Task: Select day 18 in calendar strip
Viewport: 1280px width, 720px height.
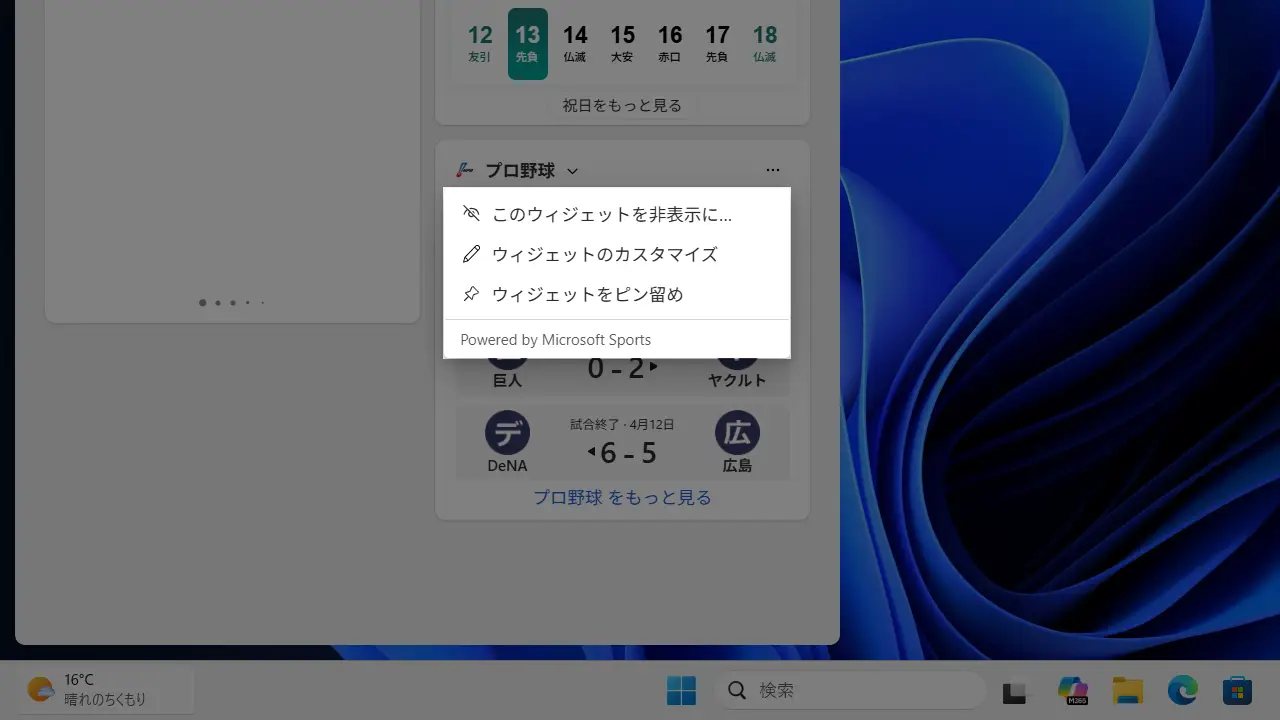Action: coord(765,44)
